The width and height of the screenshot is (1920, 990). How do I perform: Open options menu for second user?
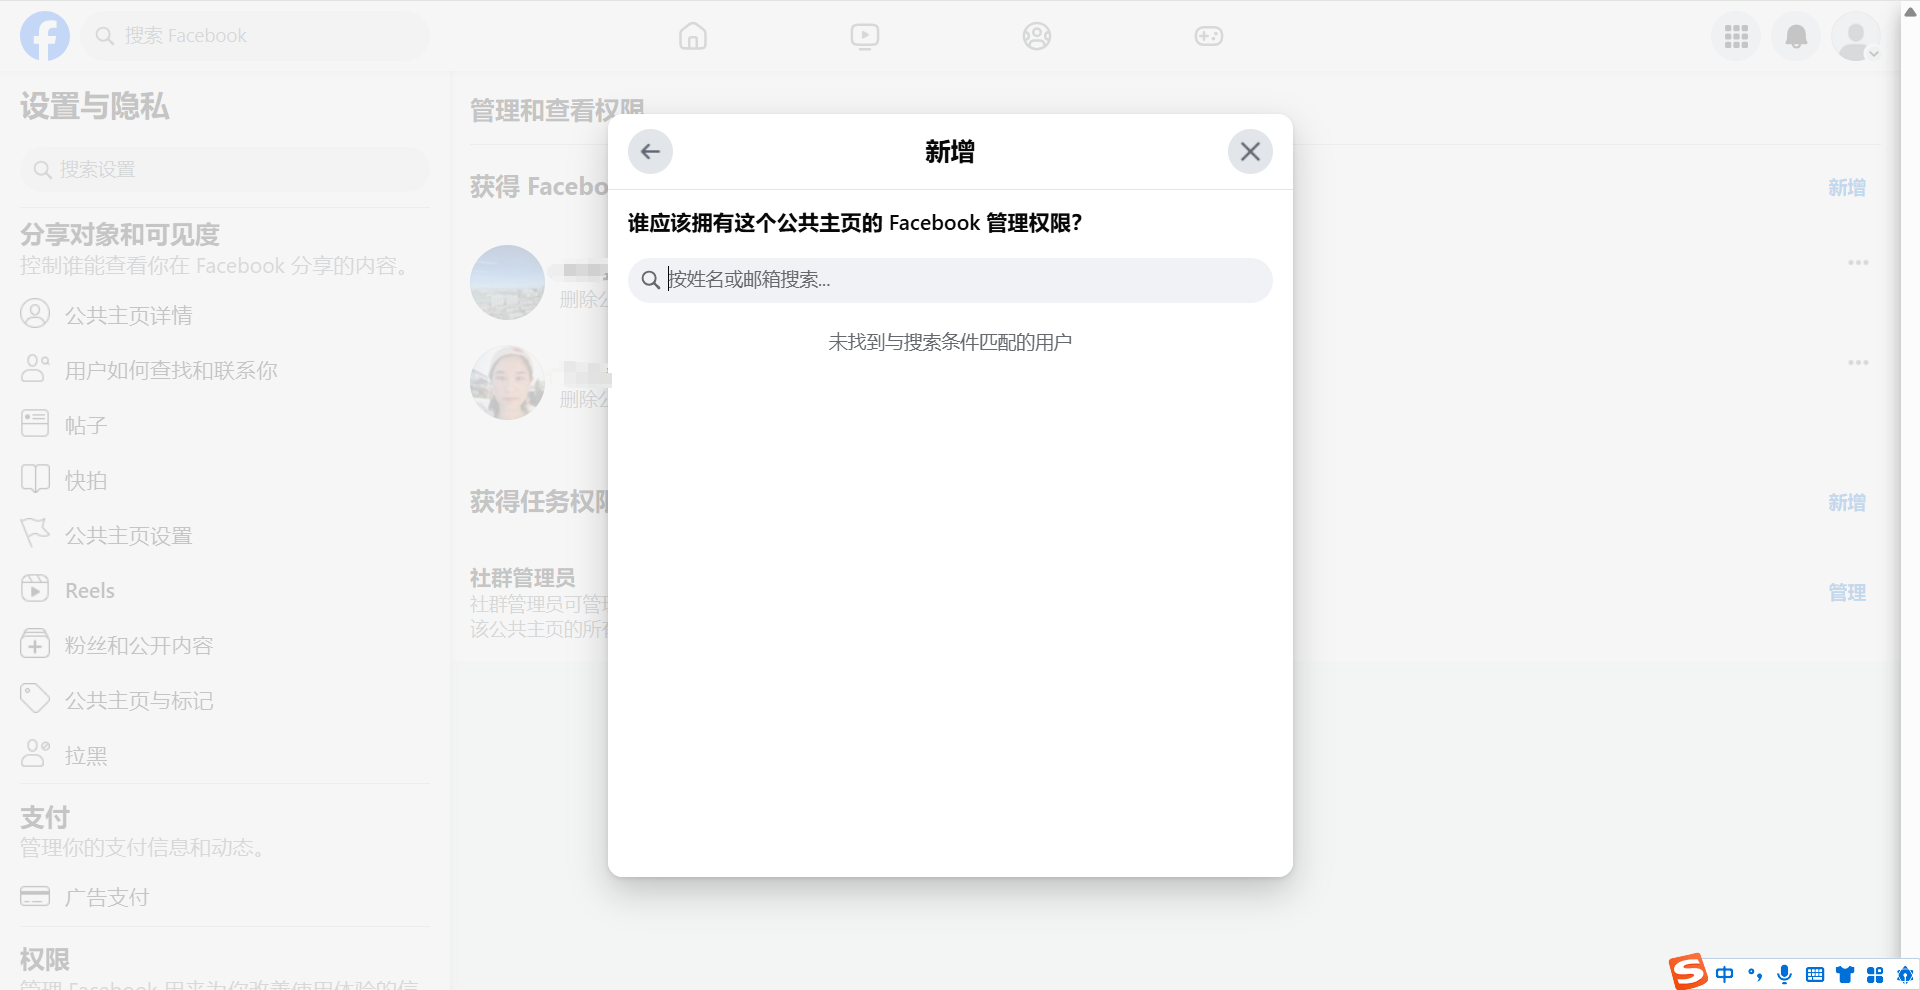1858,362
